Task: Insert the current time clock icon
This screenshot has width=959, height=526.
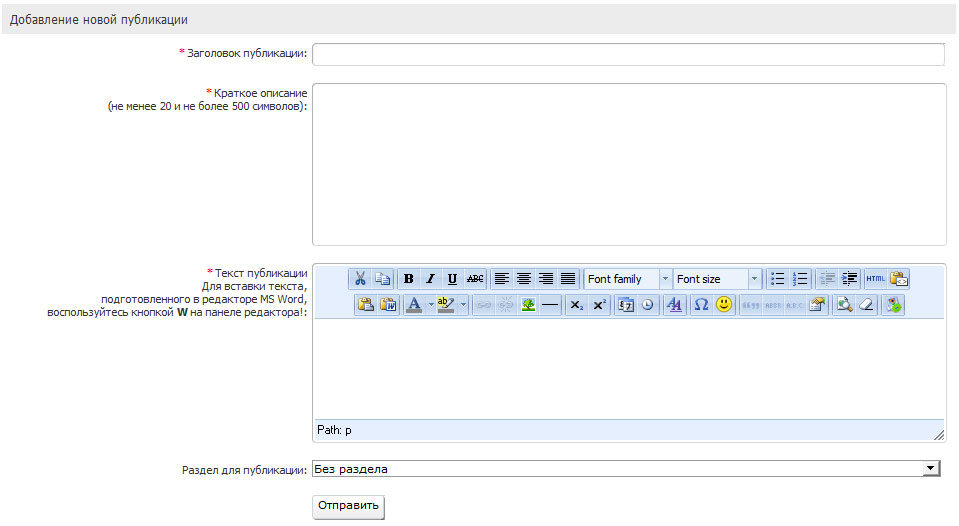Action: tap(647, 305)
